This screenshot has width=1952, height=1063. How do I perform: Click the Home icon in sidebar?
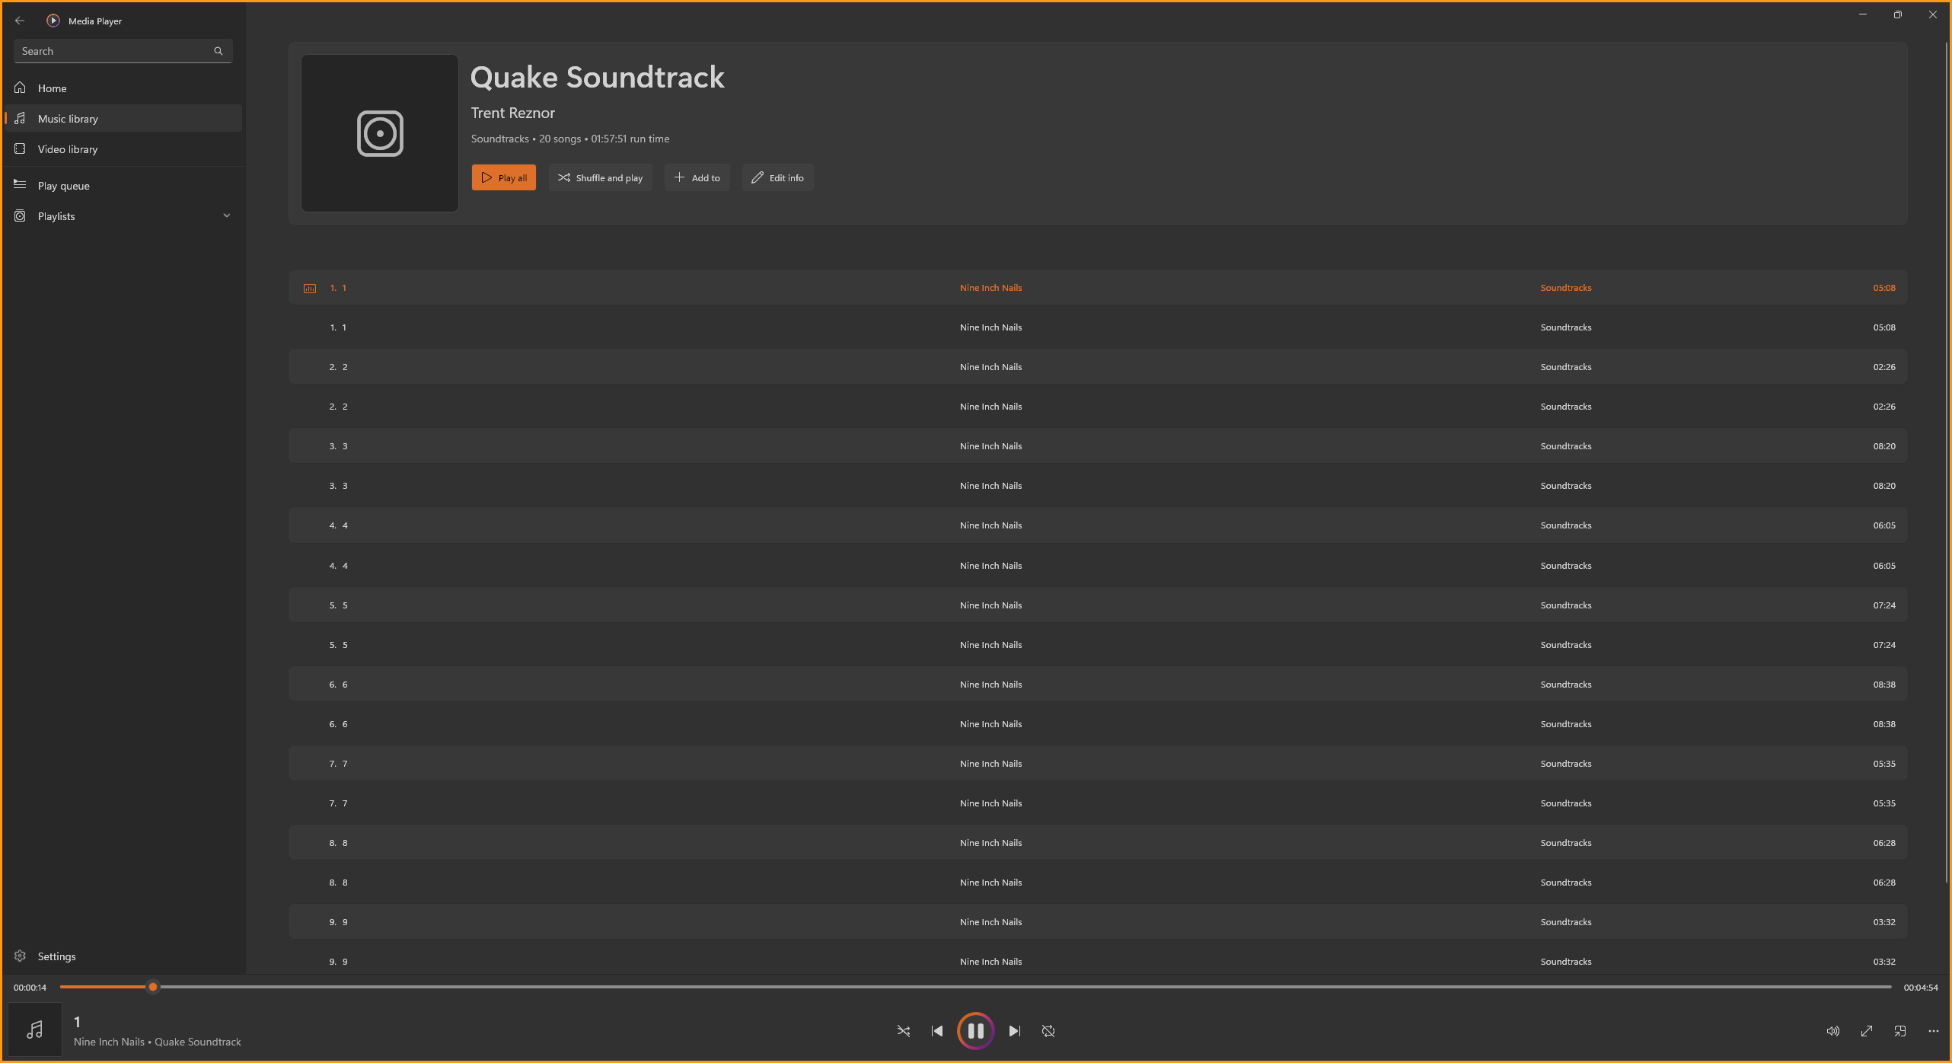click(x=20, y=88)
